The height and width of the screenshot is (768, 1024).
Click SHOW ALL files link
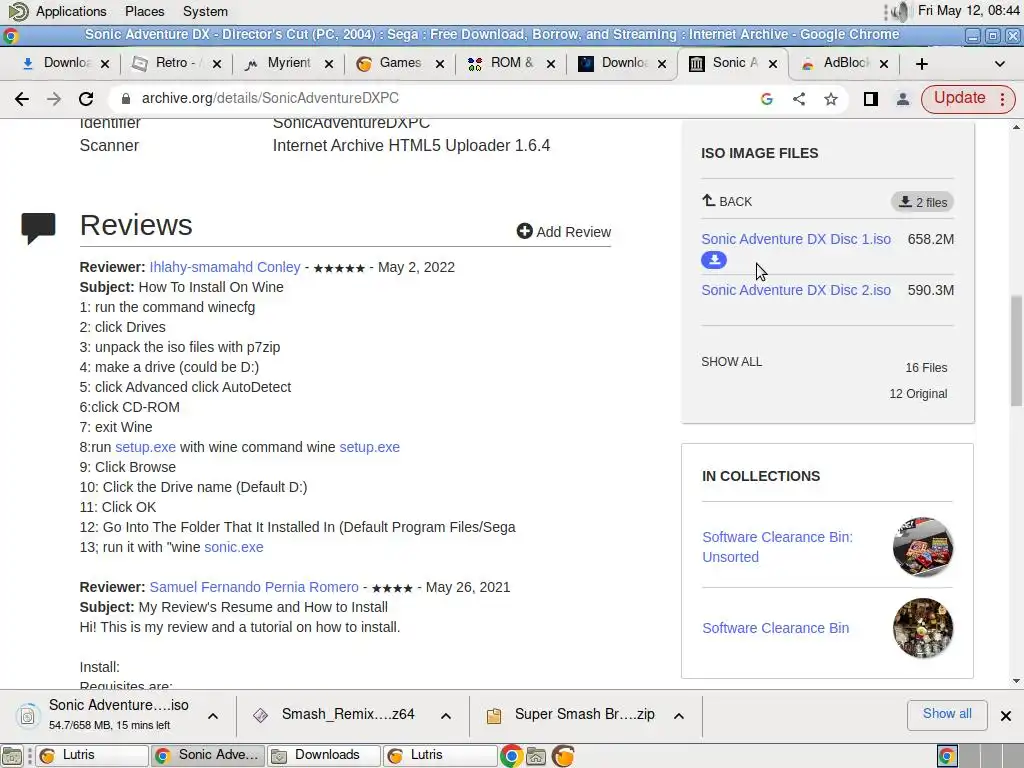click(x=731, y=362)
